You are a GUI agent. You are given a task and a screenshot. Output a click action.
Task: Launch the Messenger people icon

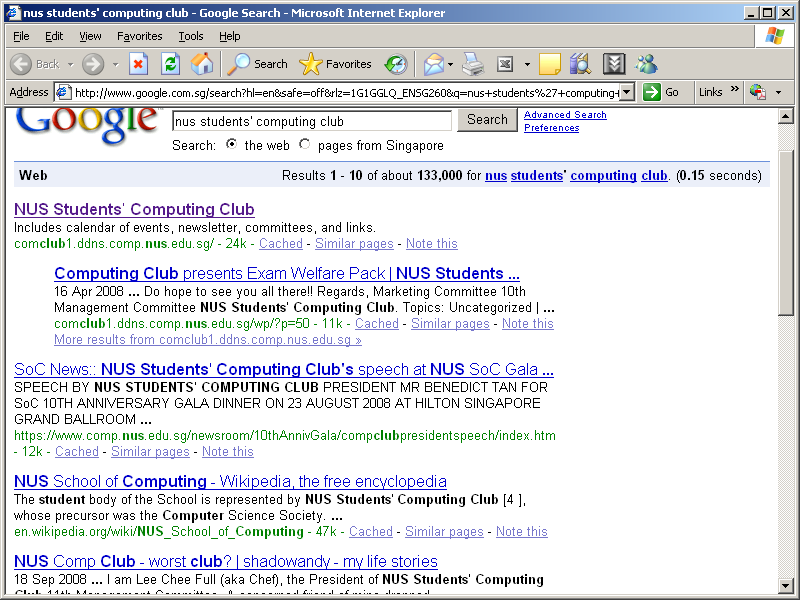coord(646,64)
